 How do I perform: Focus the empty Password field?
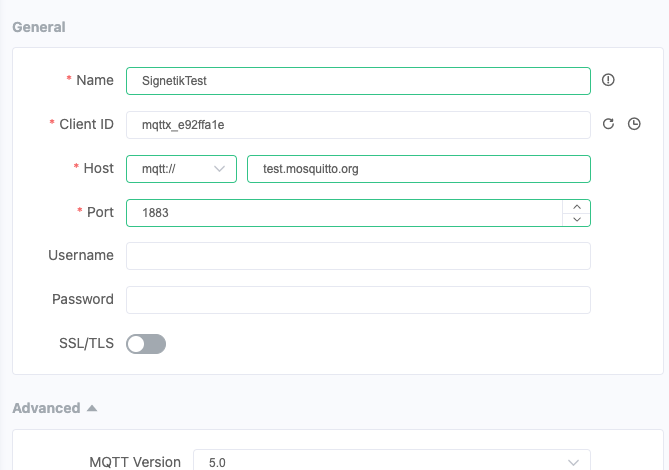[x=358, y=299]
